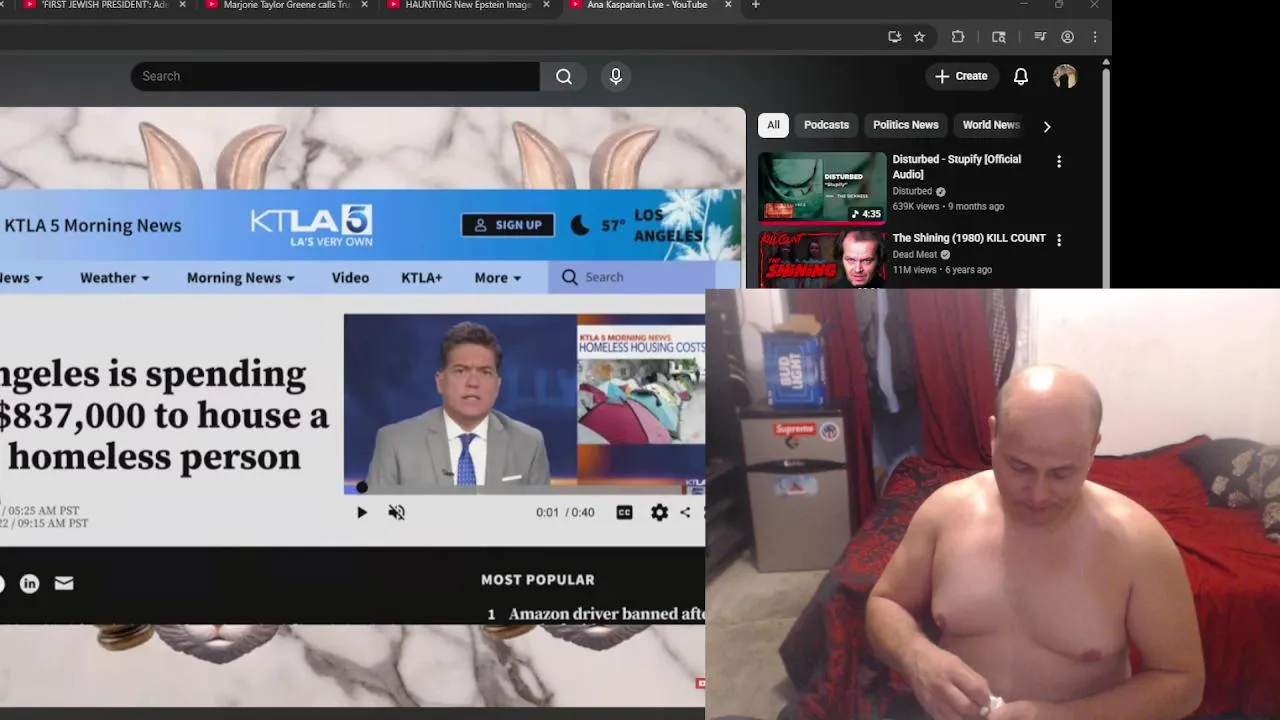Share the KTLA video via share icon
The image size is (1280, 720).
(685, 512)
